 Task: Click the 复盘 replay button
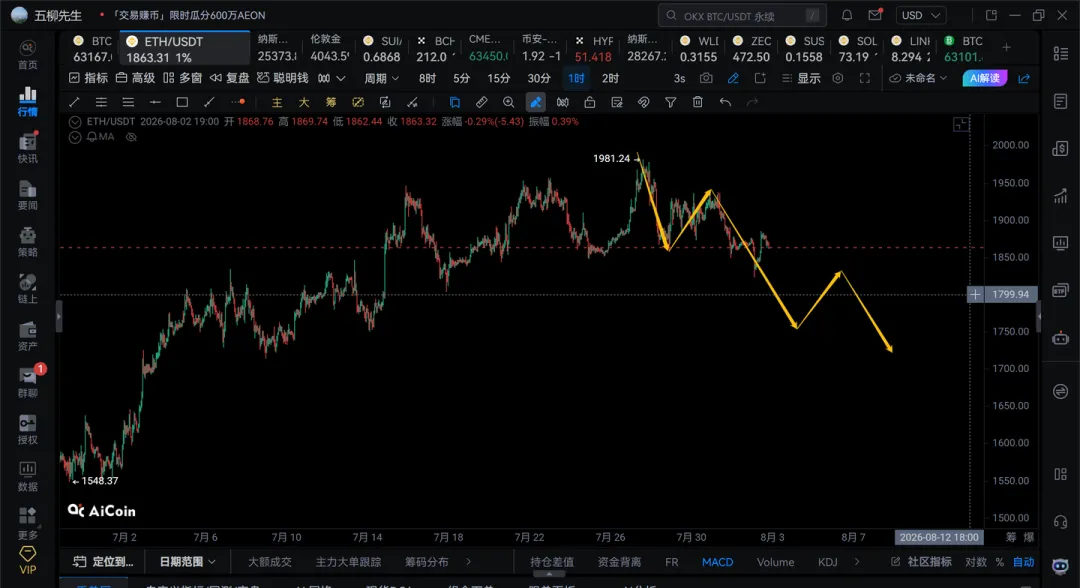[229, 78]
